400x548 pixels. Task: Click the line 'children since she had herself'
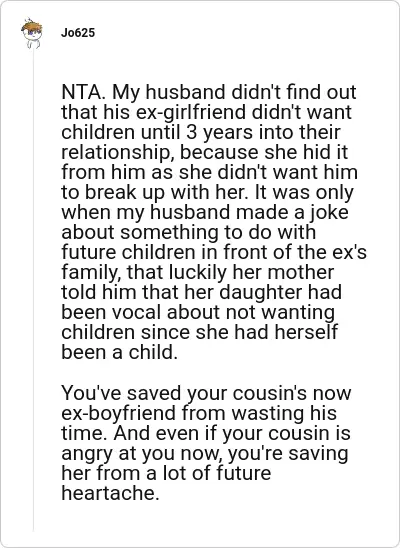[199, 333]
